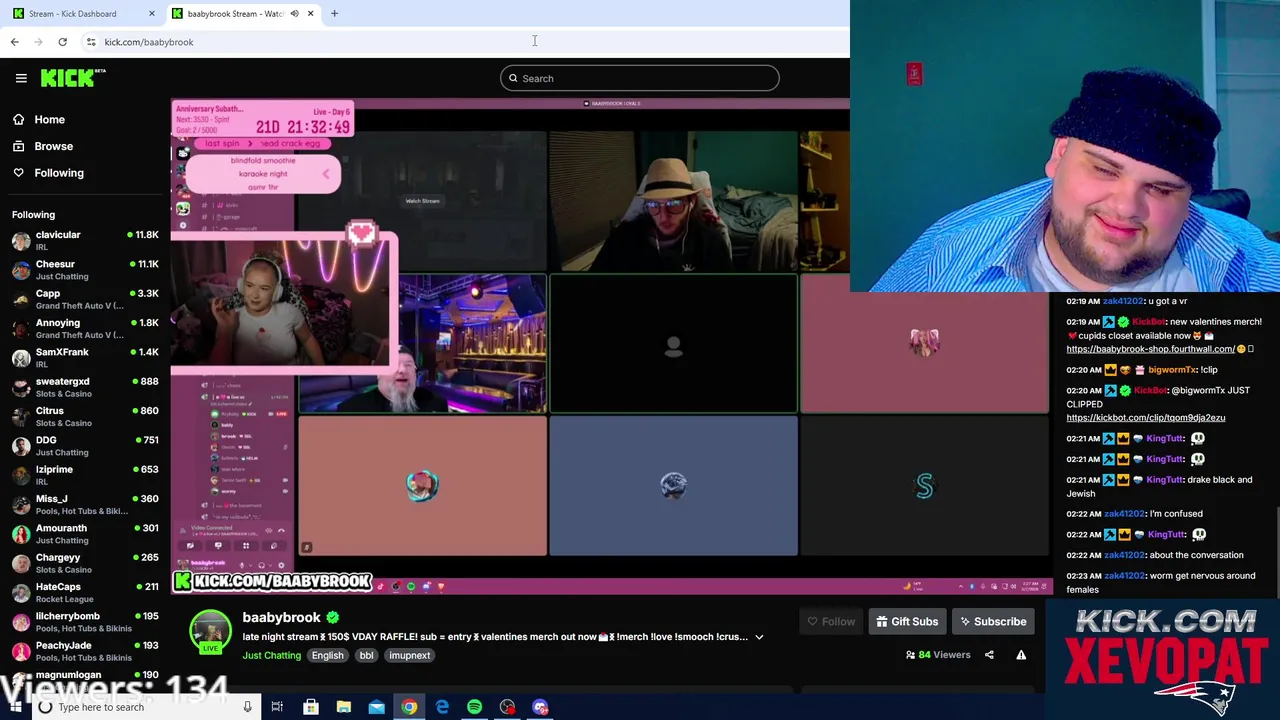The width and height of the screenshot is (1280, 720).
Task: Open Cheesur's channel from Following
Action: pyautogui.click(x=85, y=270)
